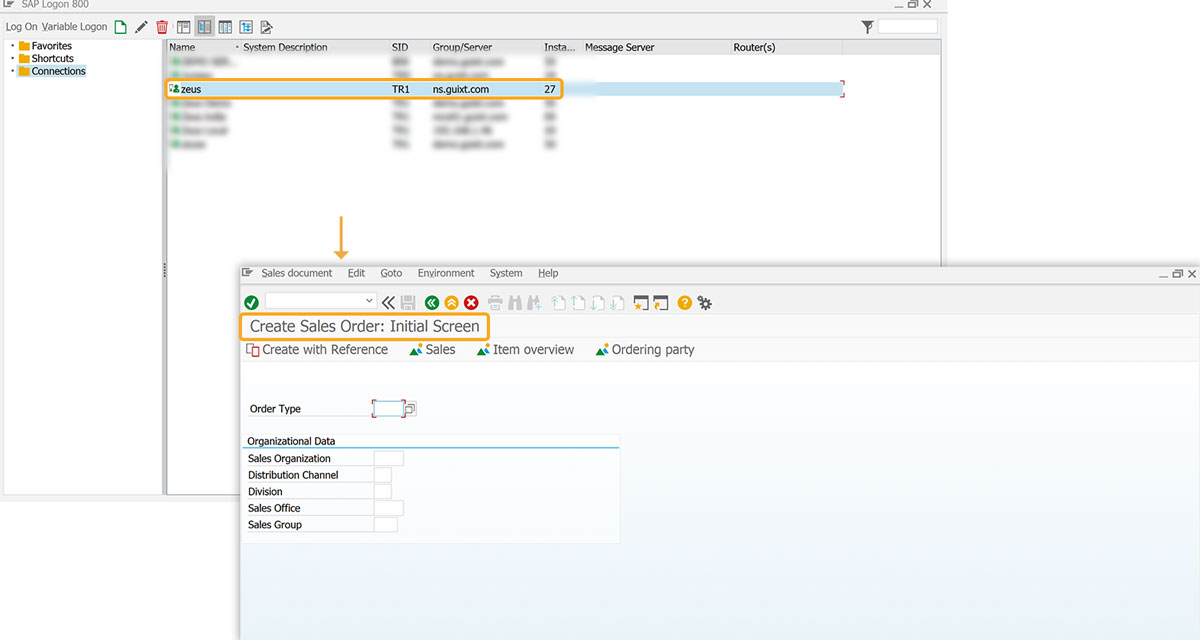Screen dimensions: 1200x640
Task: Open Order Type search help button
Action: point(411,409)
